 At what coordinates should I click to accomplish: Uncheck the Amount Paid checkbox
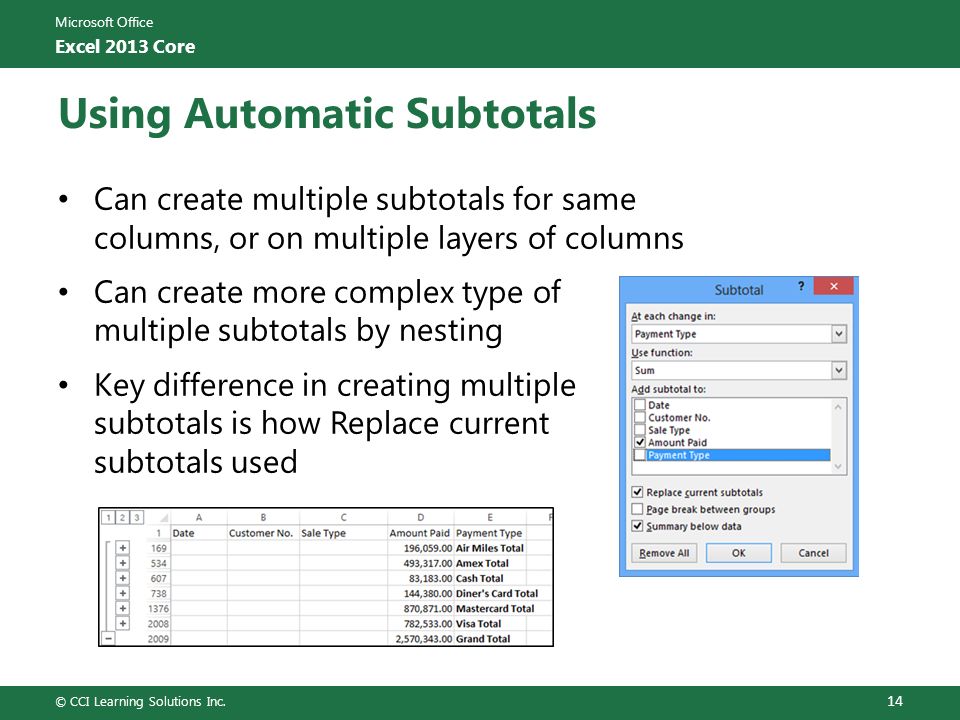pos(640,442)
